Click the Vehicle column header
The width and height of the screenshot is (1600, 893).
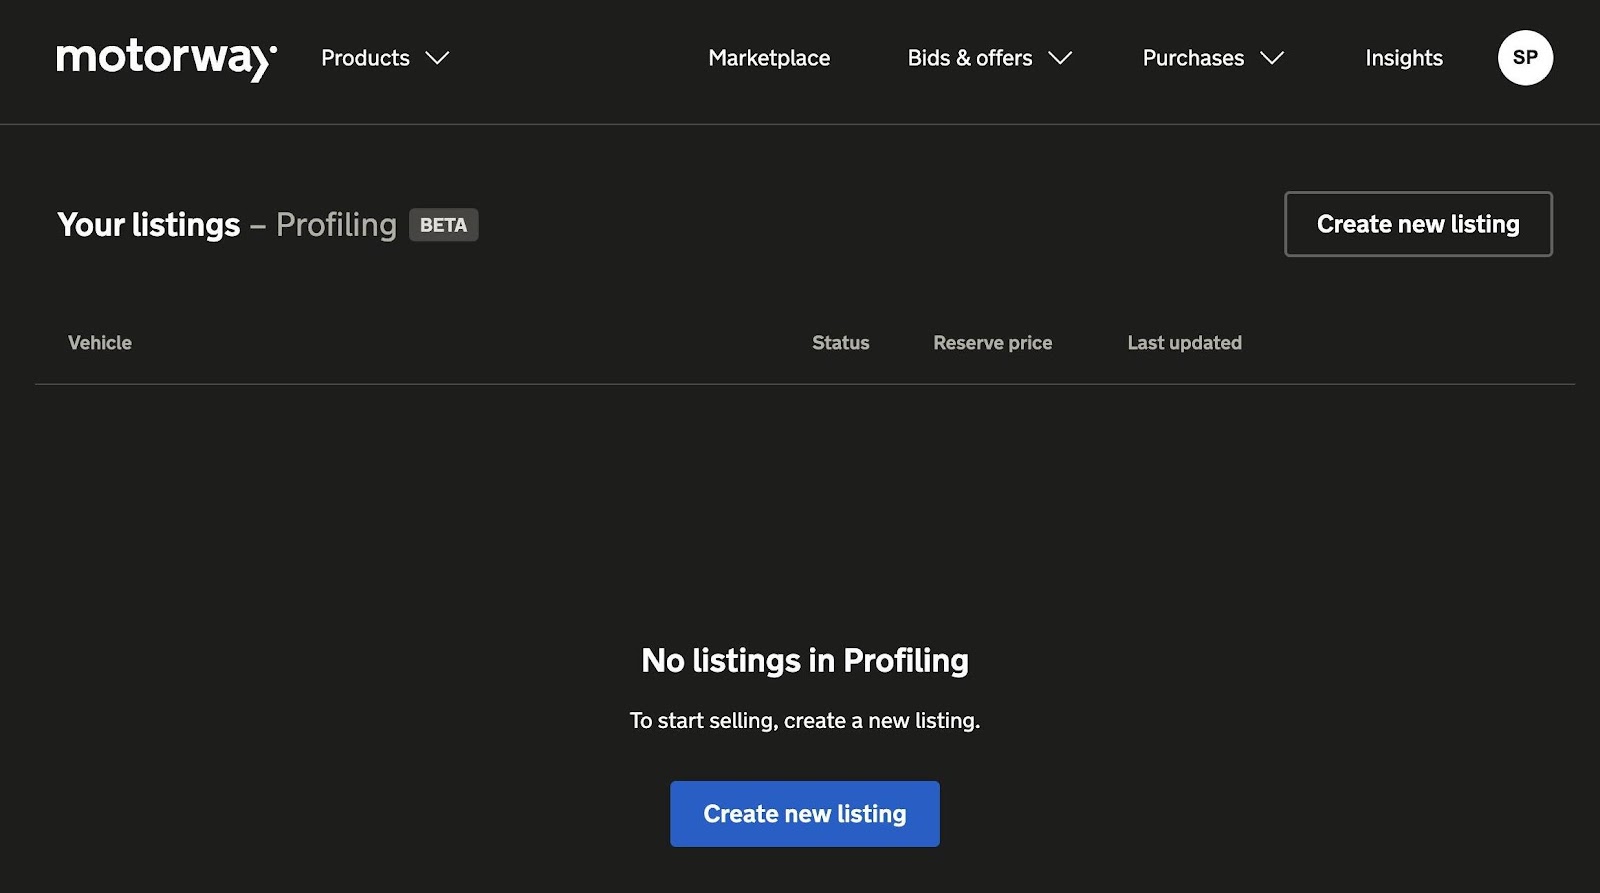pos(100,343)
